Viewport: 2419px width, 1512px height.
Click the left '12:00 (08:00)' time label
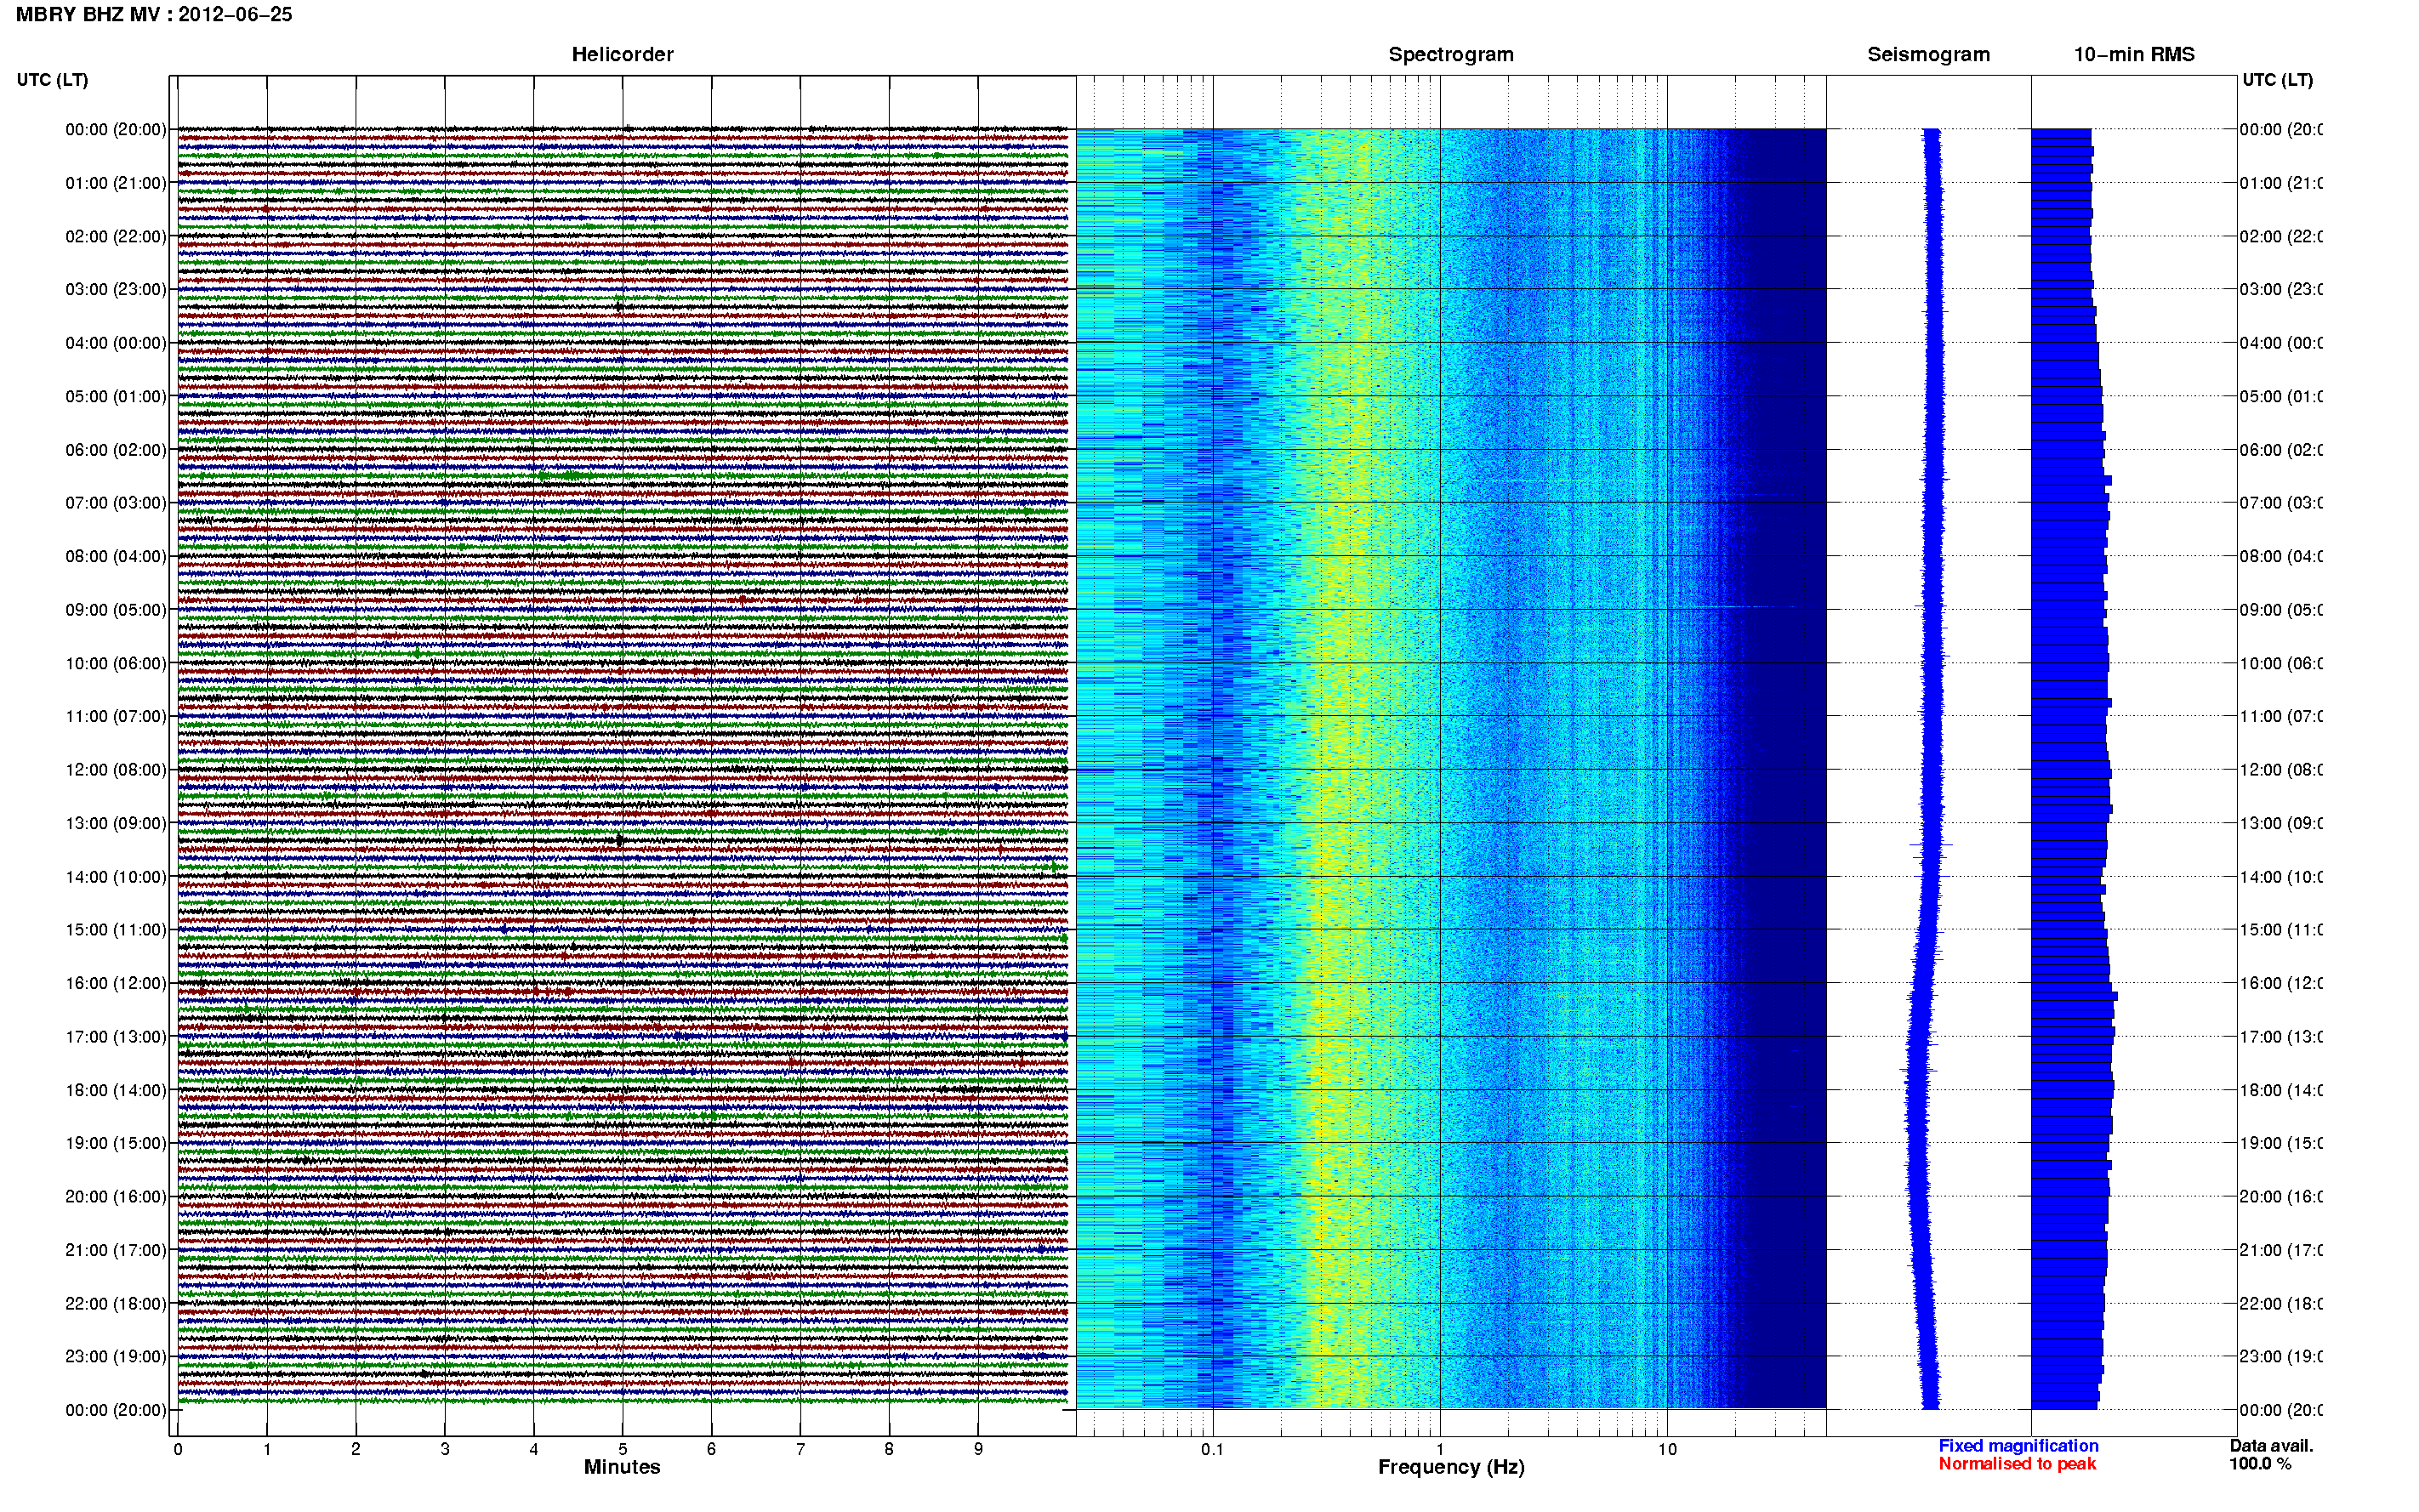(x=116, y=770)
